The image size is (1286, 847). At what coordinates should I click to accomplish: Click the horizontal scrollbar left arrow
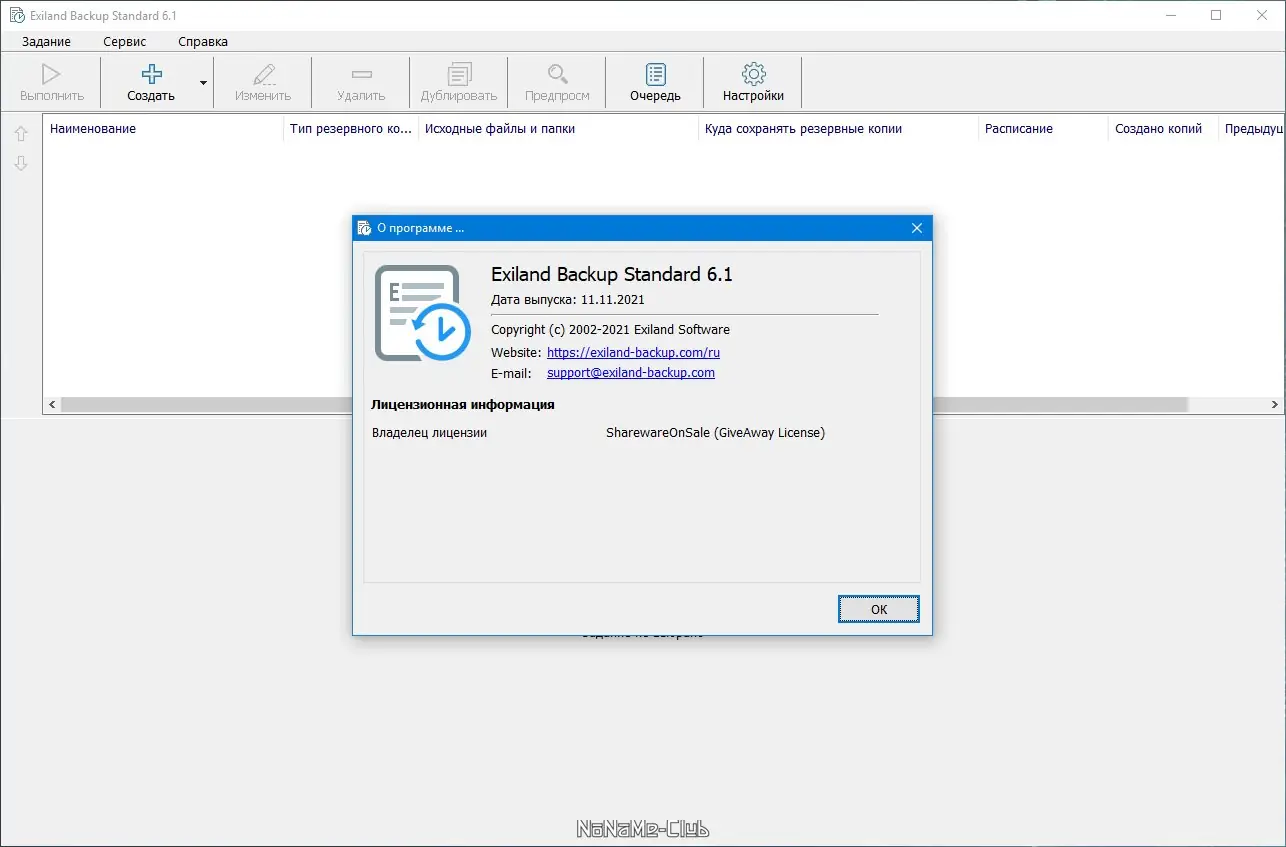[x=52, y=405]
